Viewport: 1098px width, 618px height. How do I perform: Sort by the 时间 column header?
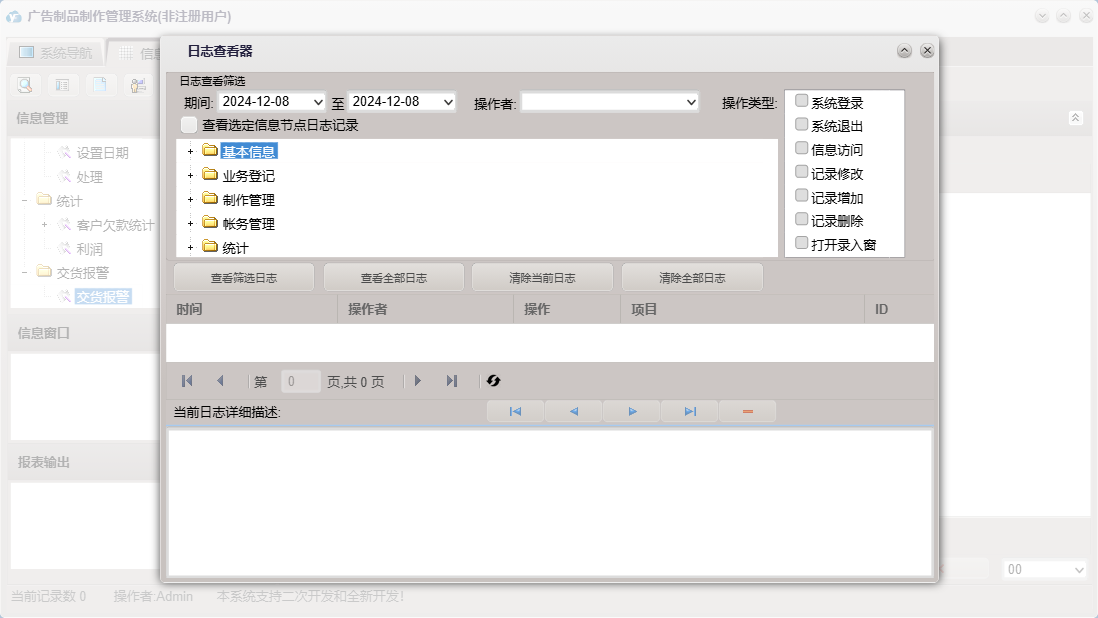tap(252, 309)
